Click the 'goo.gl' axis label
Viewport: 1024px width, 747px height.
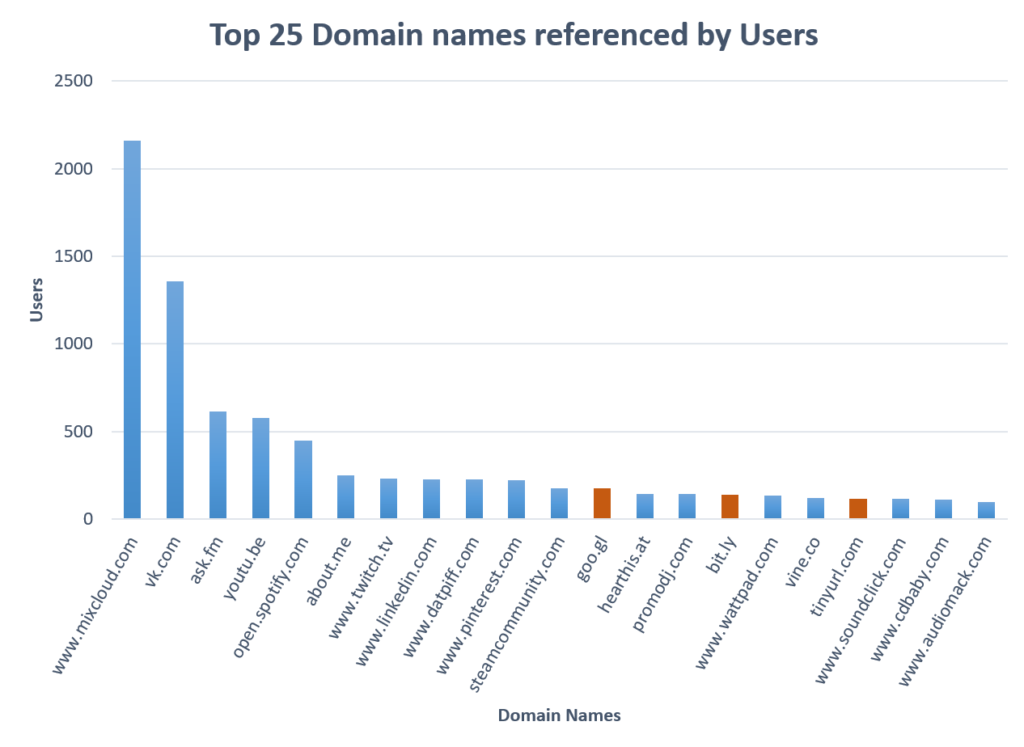tap(592, 559)
